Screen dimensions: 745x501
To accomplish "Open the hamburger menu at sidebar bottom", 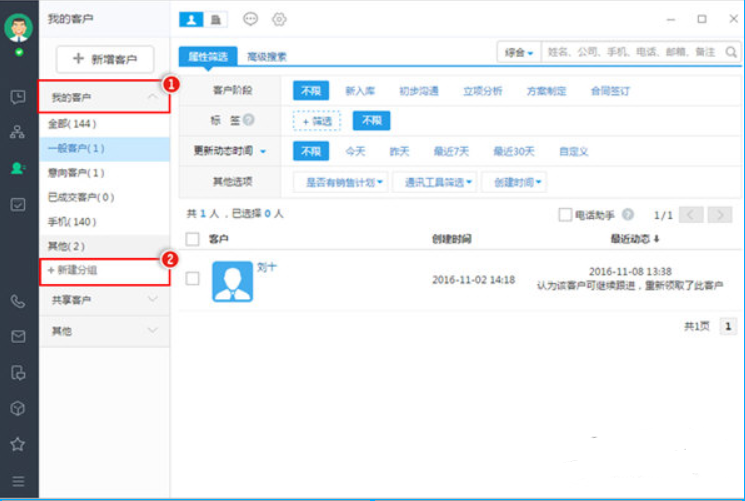I will (x=18, y=482).
